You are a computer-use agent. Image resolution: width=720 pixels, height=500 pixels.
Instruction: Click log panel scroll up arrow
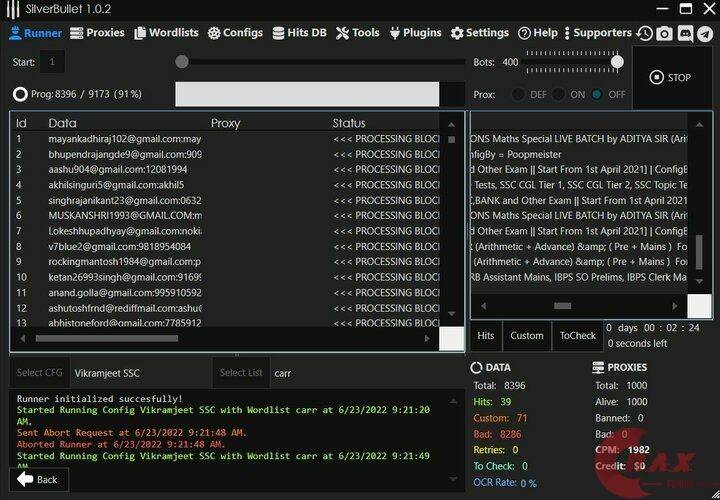[x=453, y=402]
